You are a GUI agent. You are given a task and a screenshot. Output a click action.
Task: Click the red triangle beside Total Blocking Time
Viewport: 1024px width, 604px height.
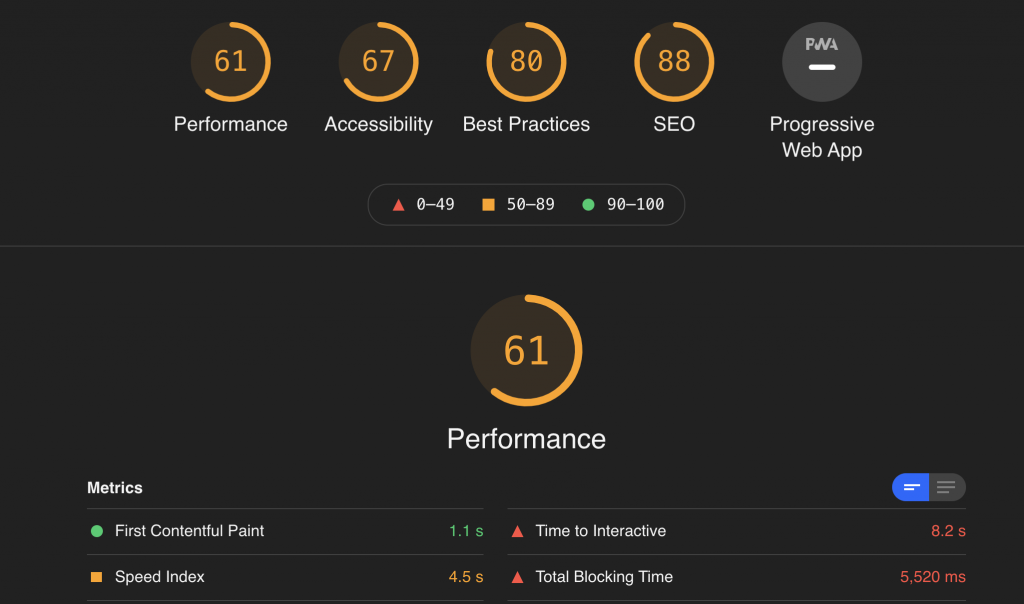(517, 577)
